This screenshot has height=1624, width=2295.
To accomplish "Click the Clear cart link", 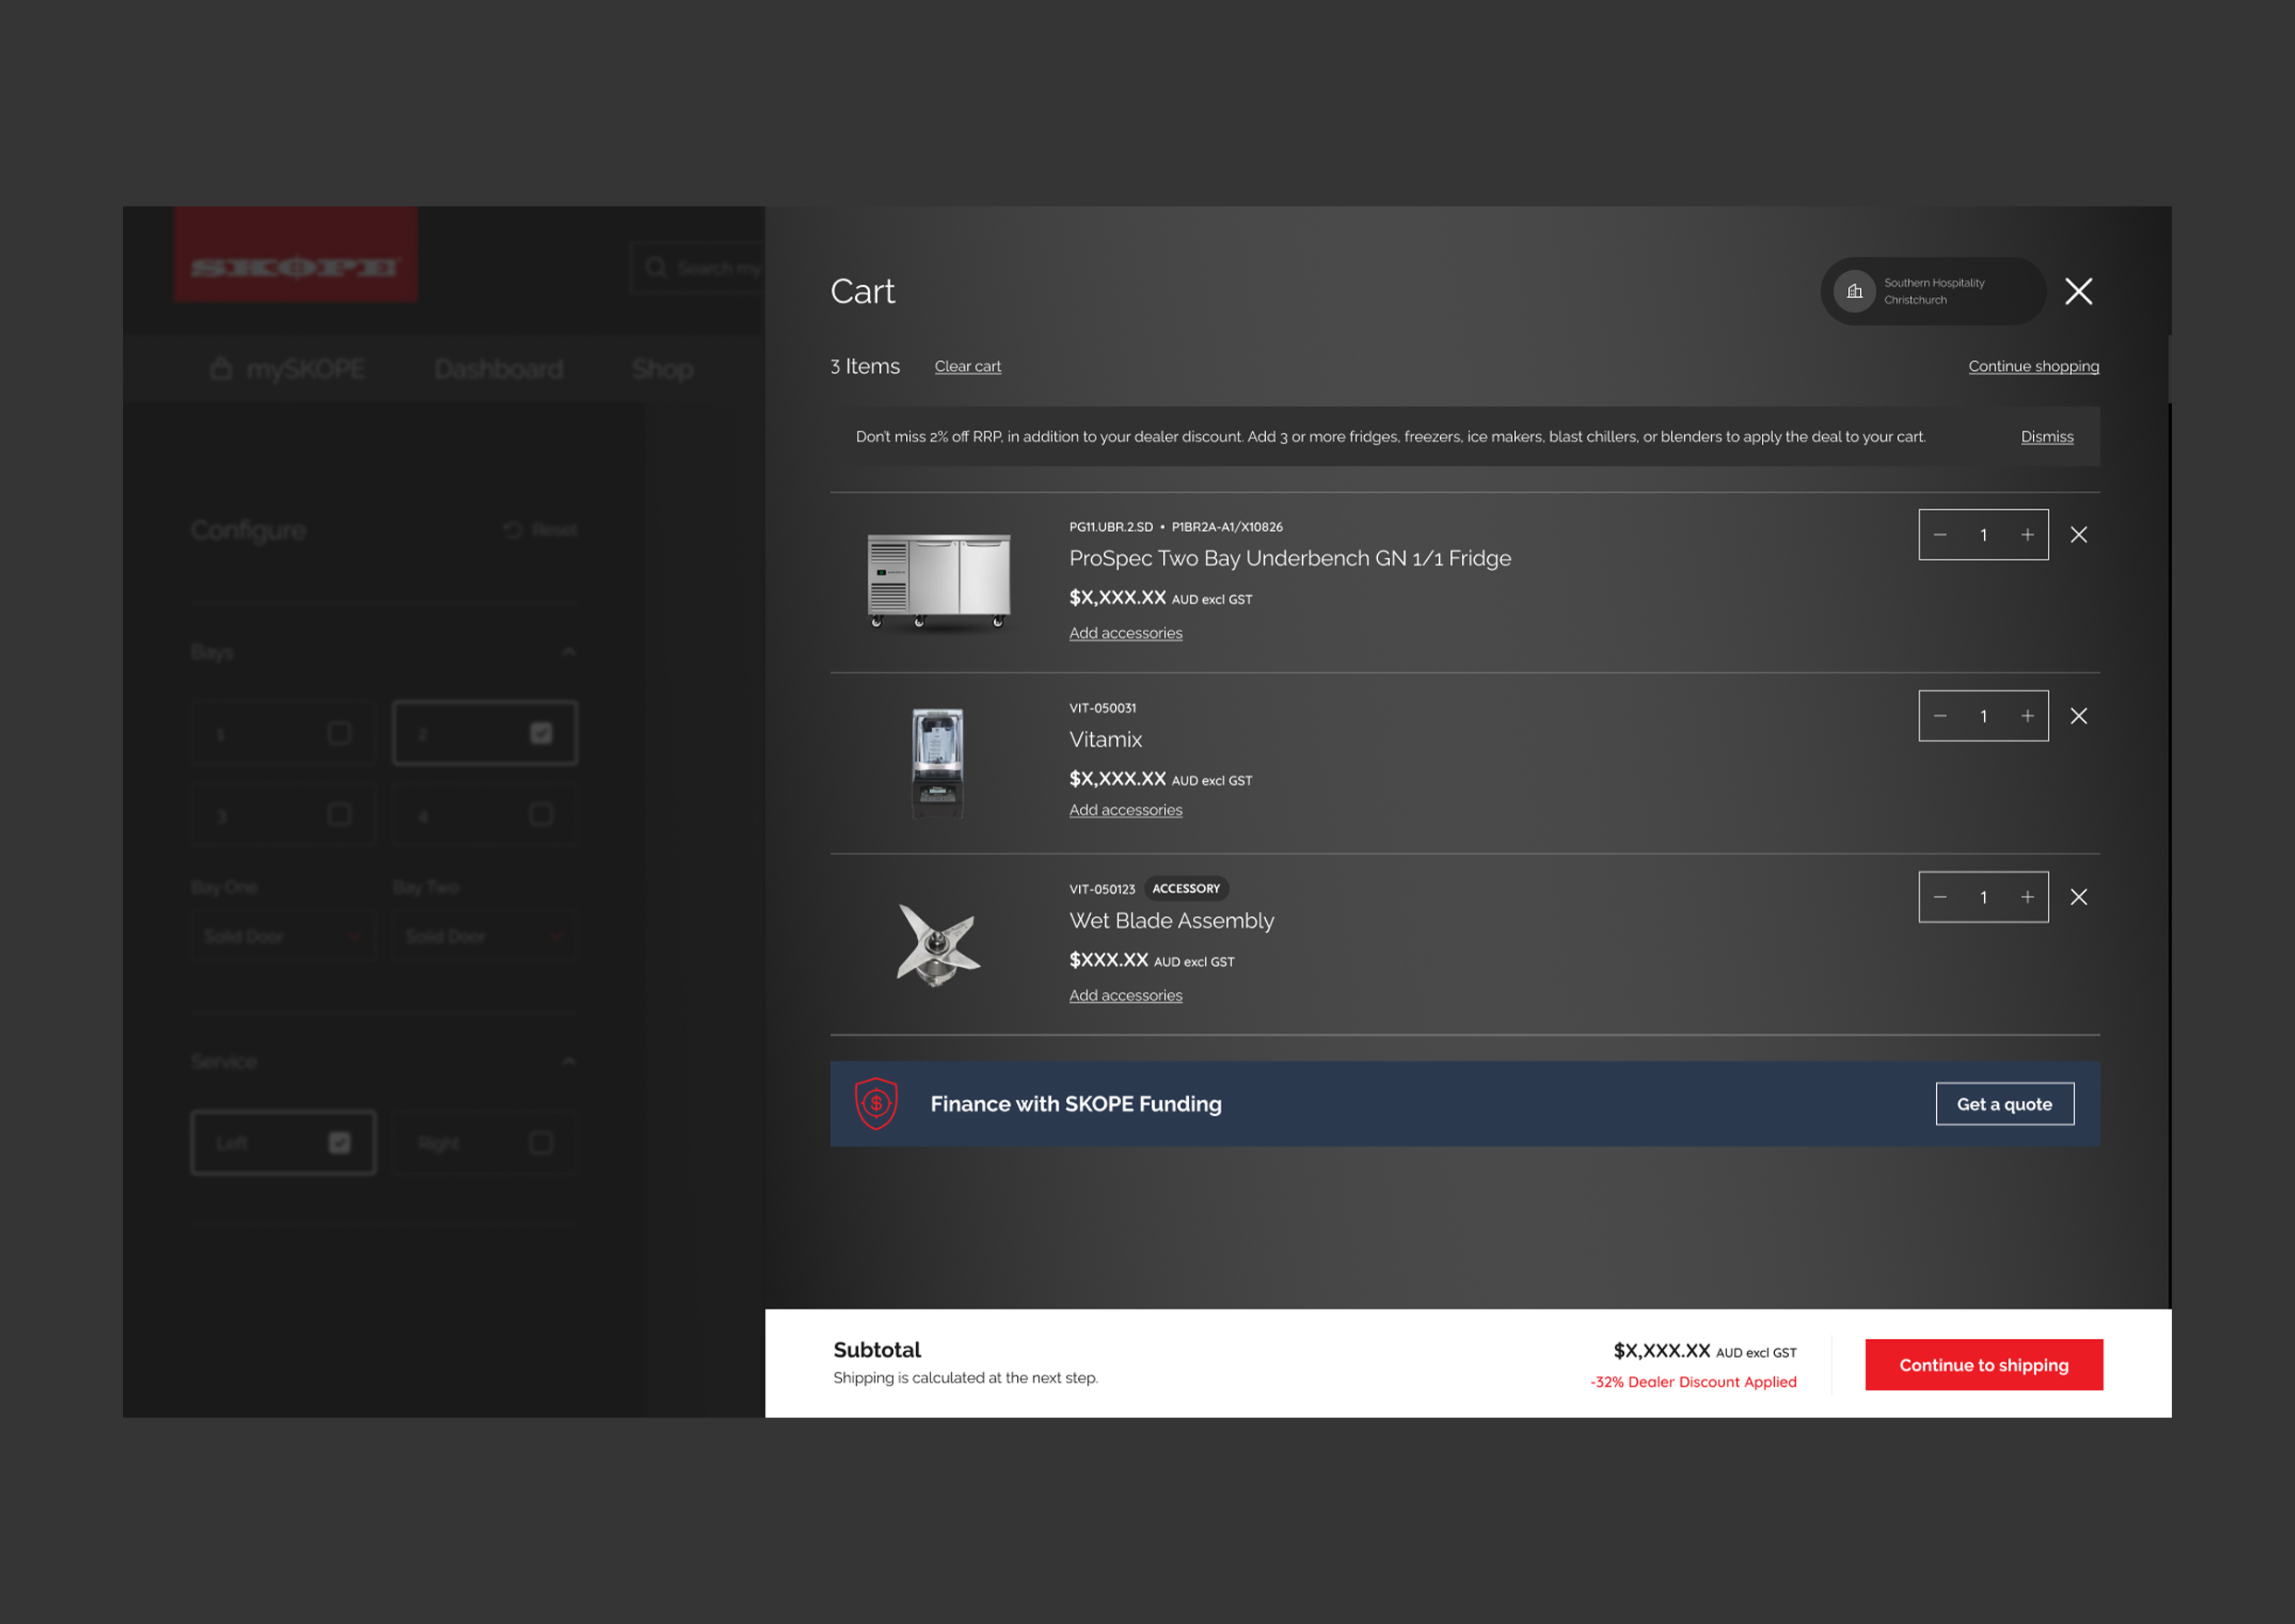I will coord(967,366).
